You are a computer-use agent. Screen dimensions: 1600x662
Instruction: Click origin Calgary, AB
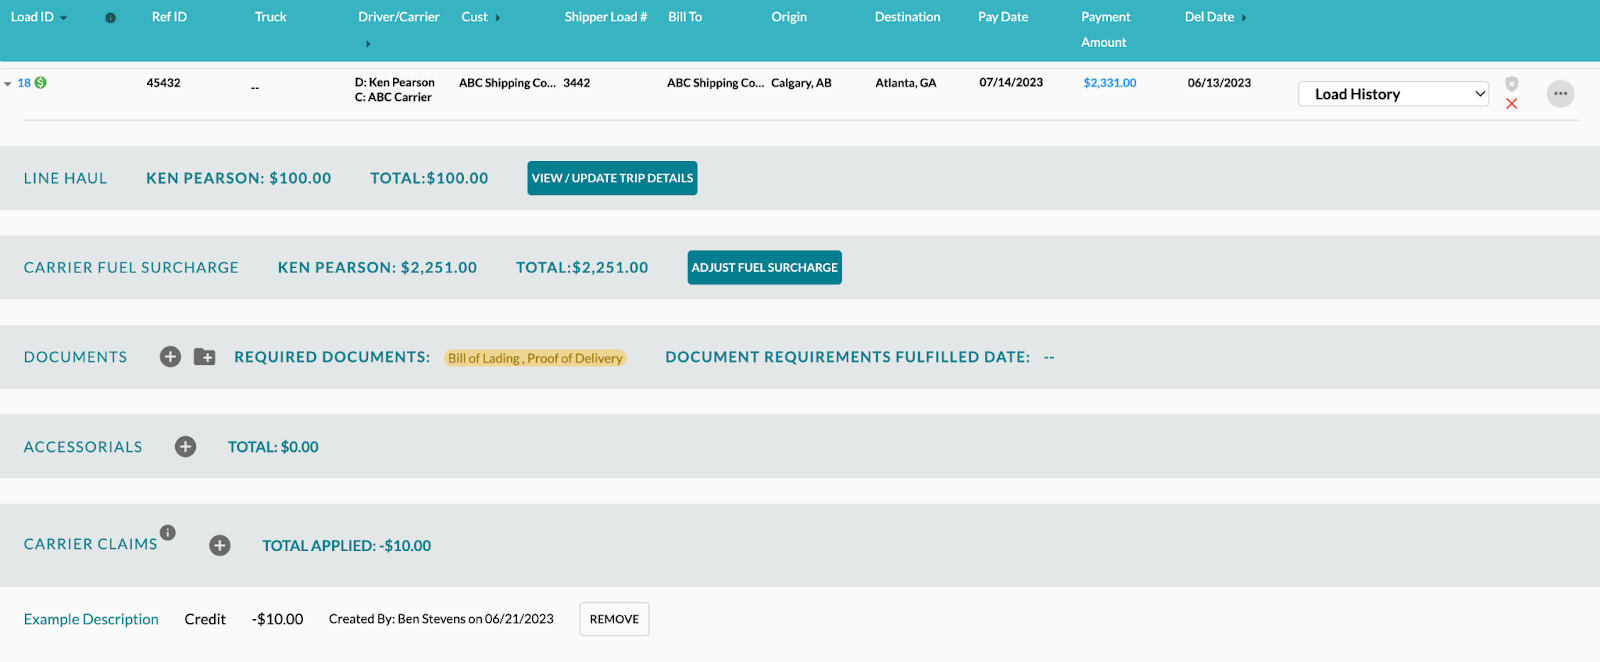[801, 83]
